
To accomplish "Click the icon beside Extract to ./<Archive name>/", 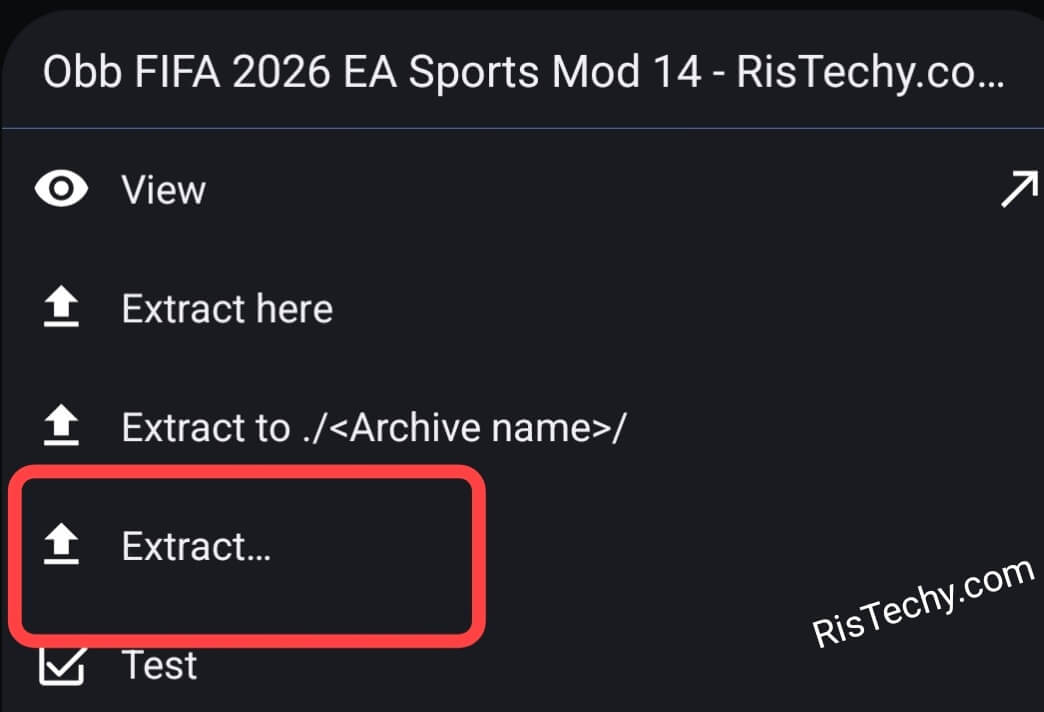I will [x=62, y=428].
